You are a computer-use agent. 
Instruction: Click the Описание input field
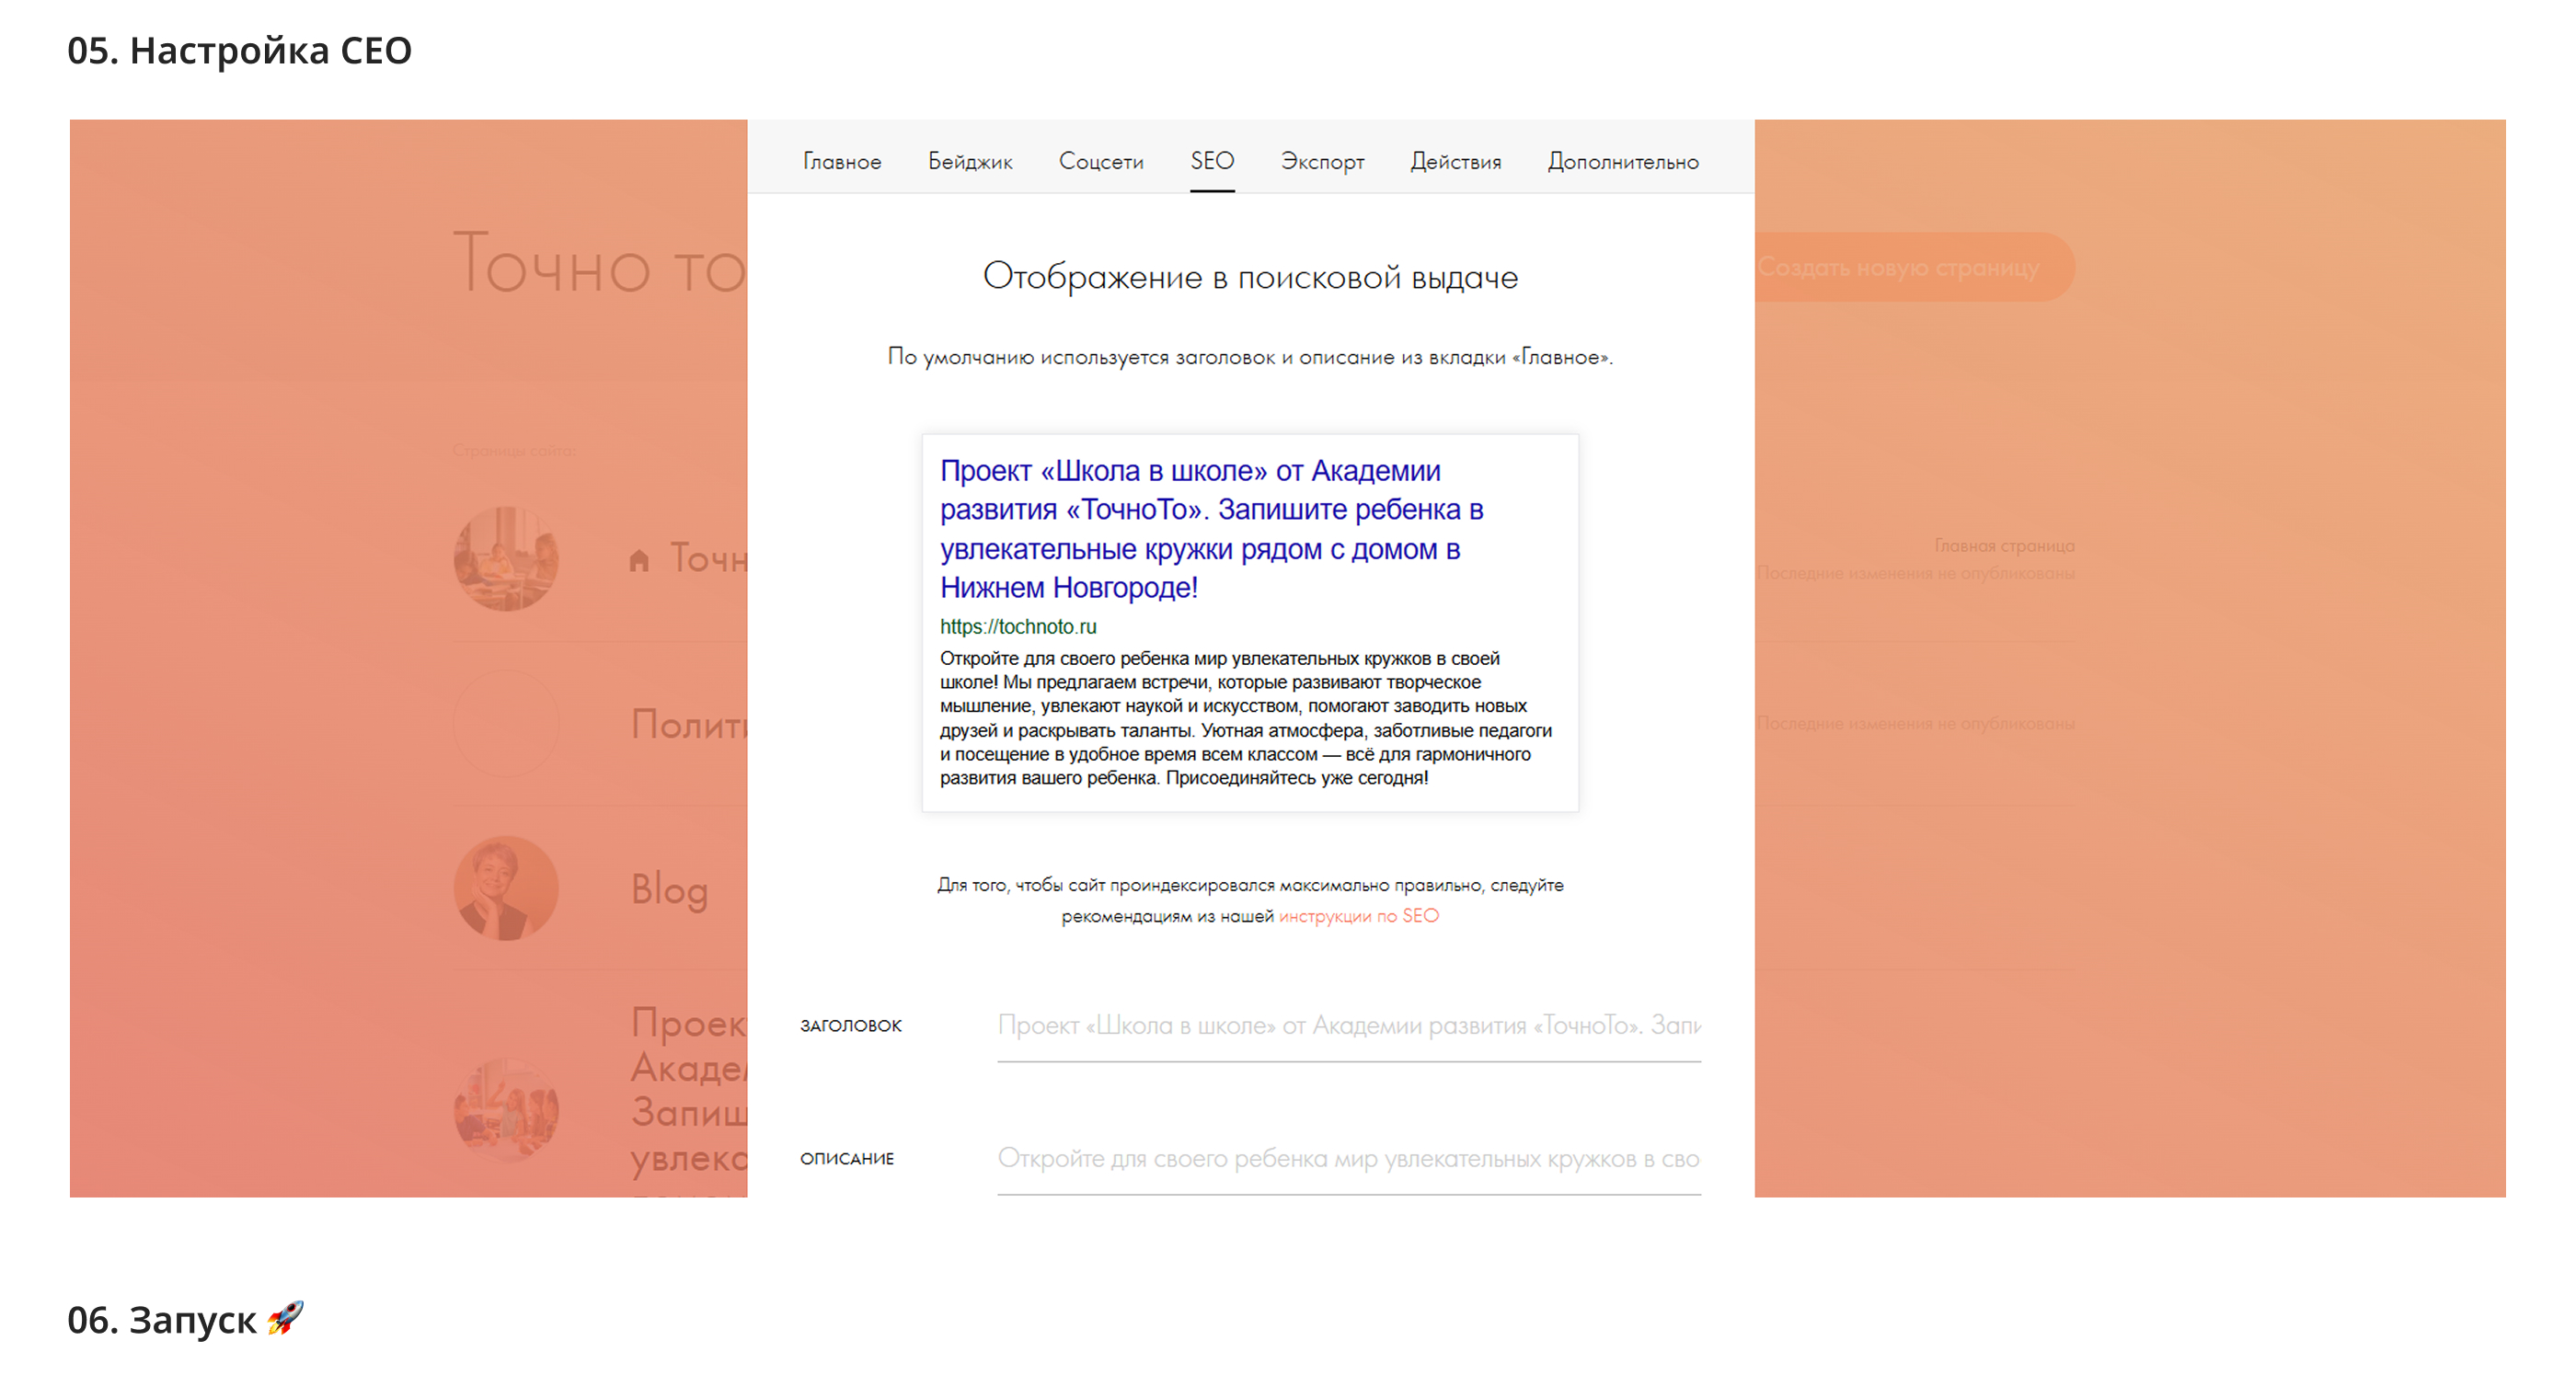point(1348,1158)
